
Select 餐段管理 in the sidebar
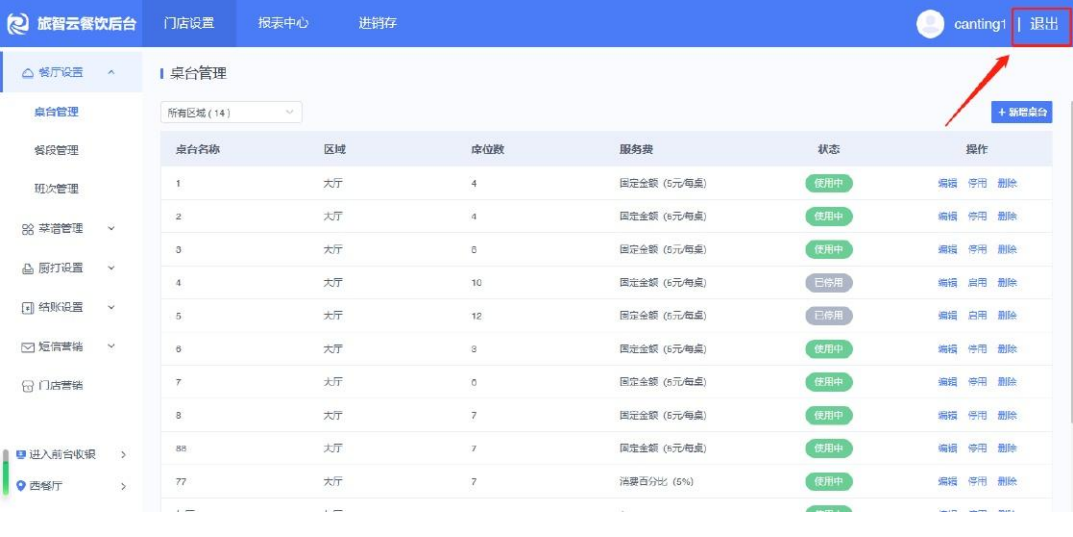(x=57, y=150)
